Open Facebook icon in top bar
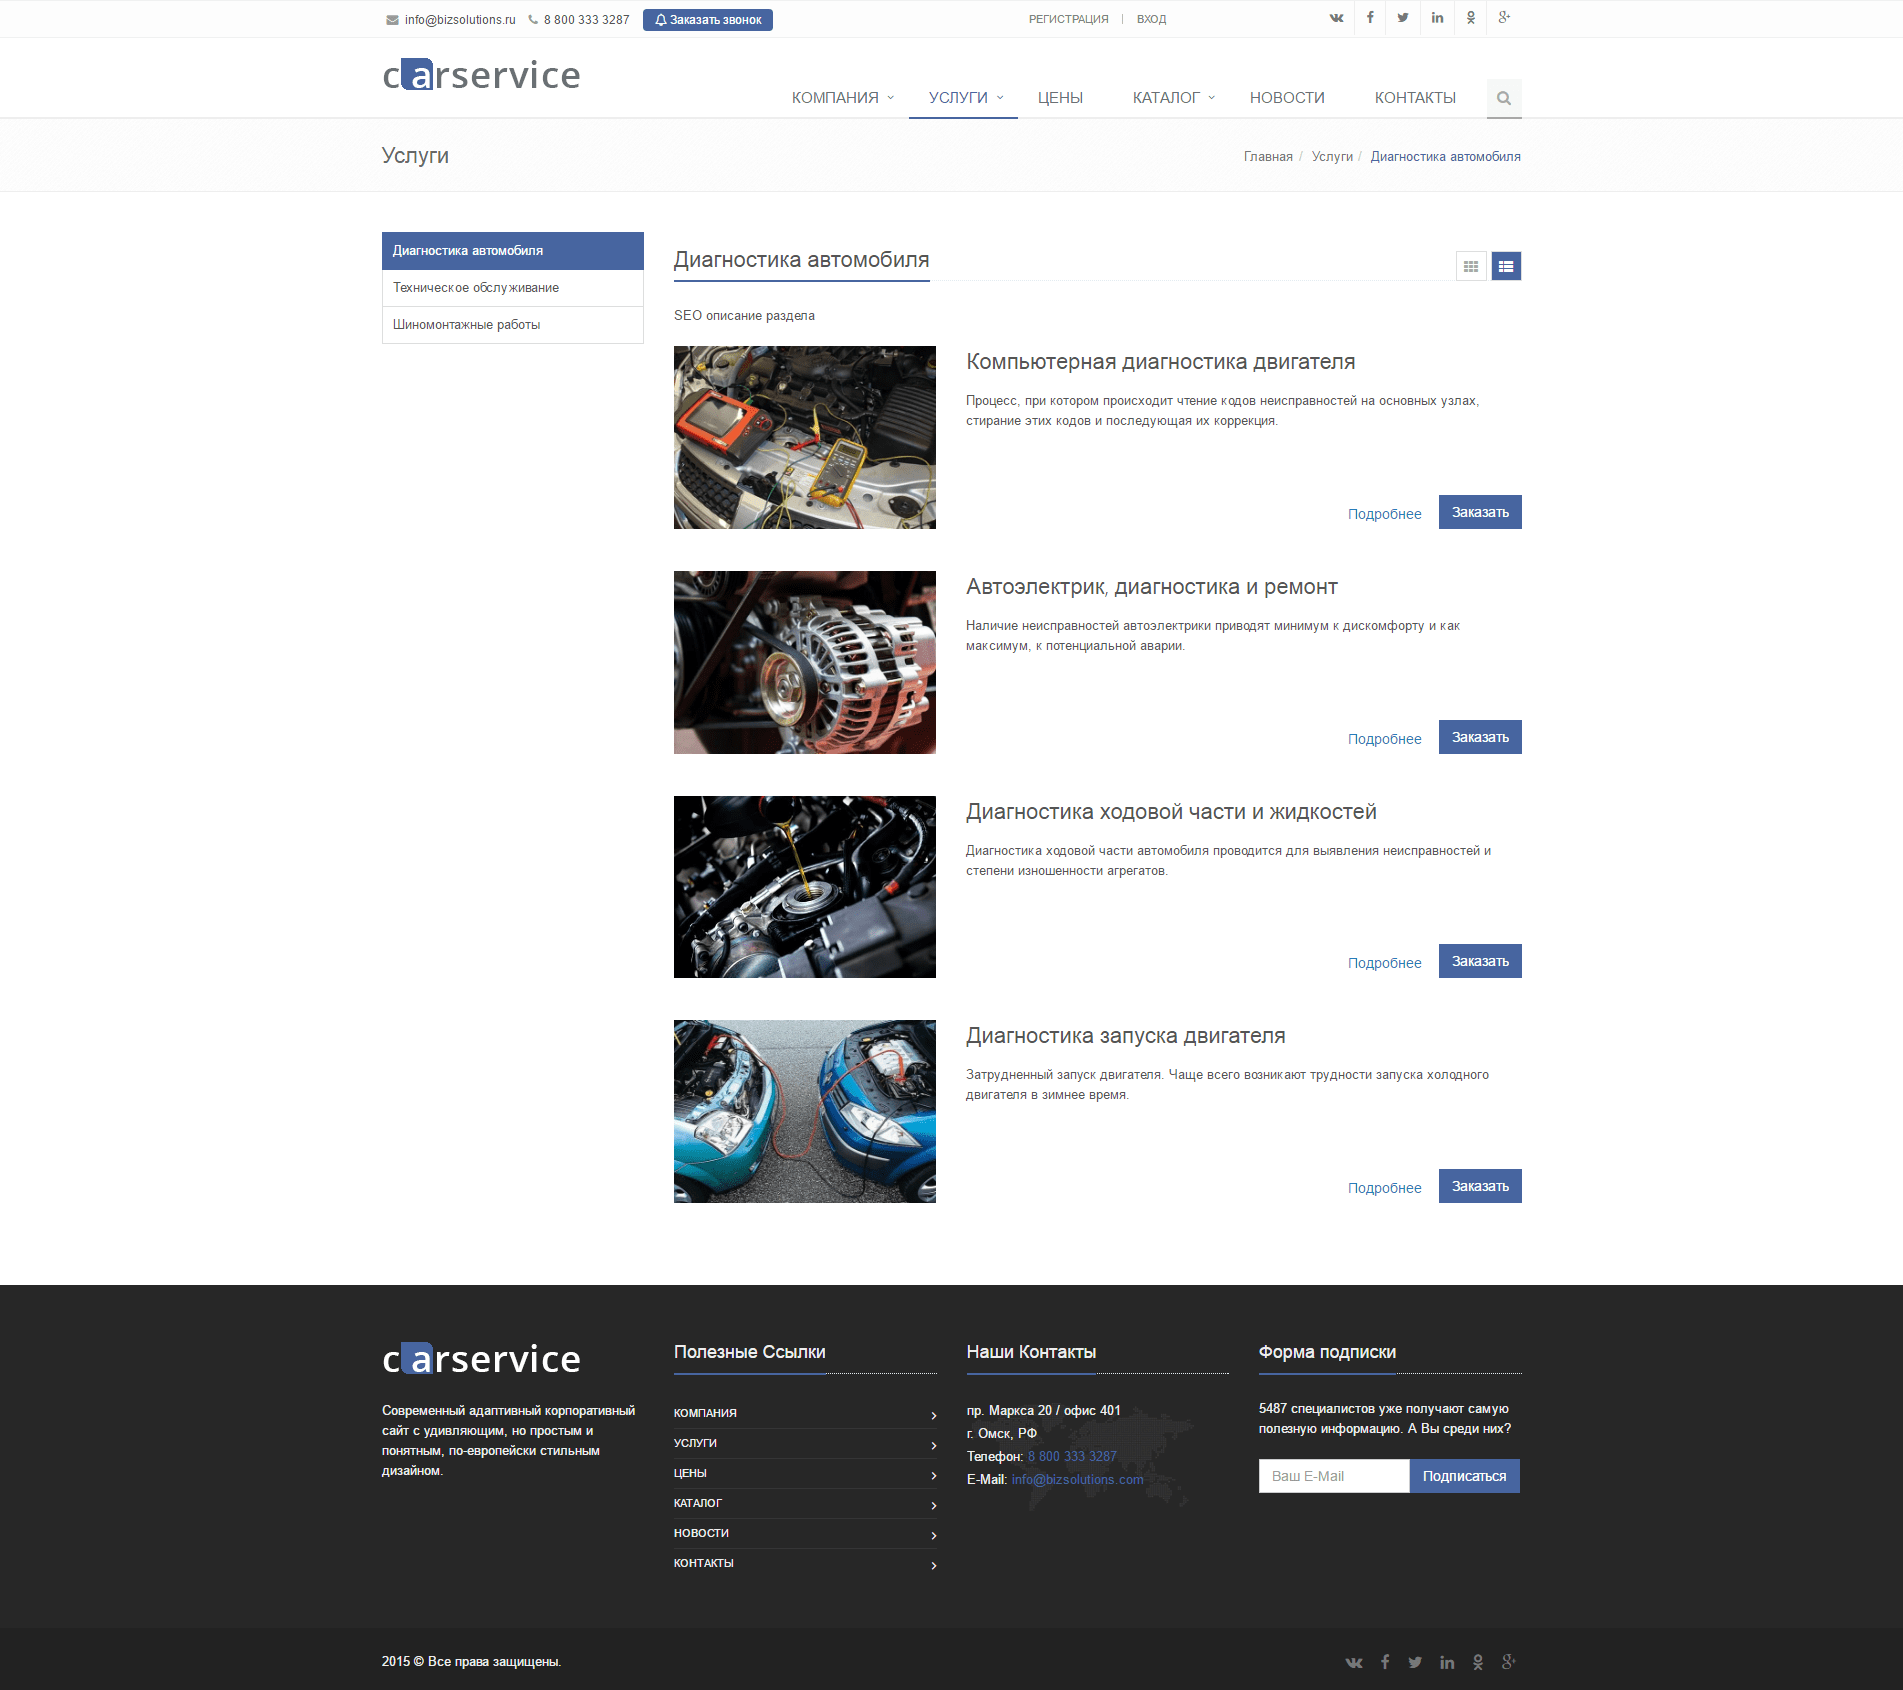 1370,18
